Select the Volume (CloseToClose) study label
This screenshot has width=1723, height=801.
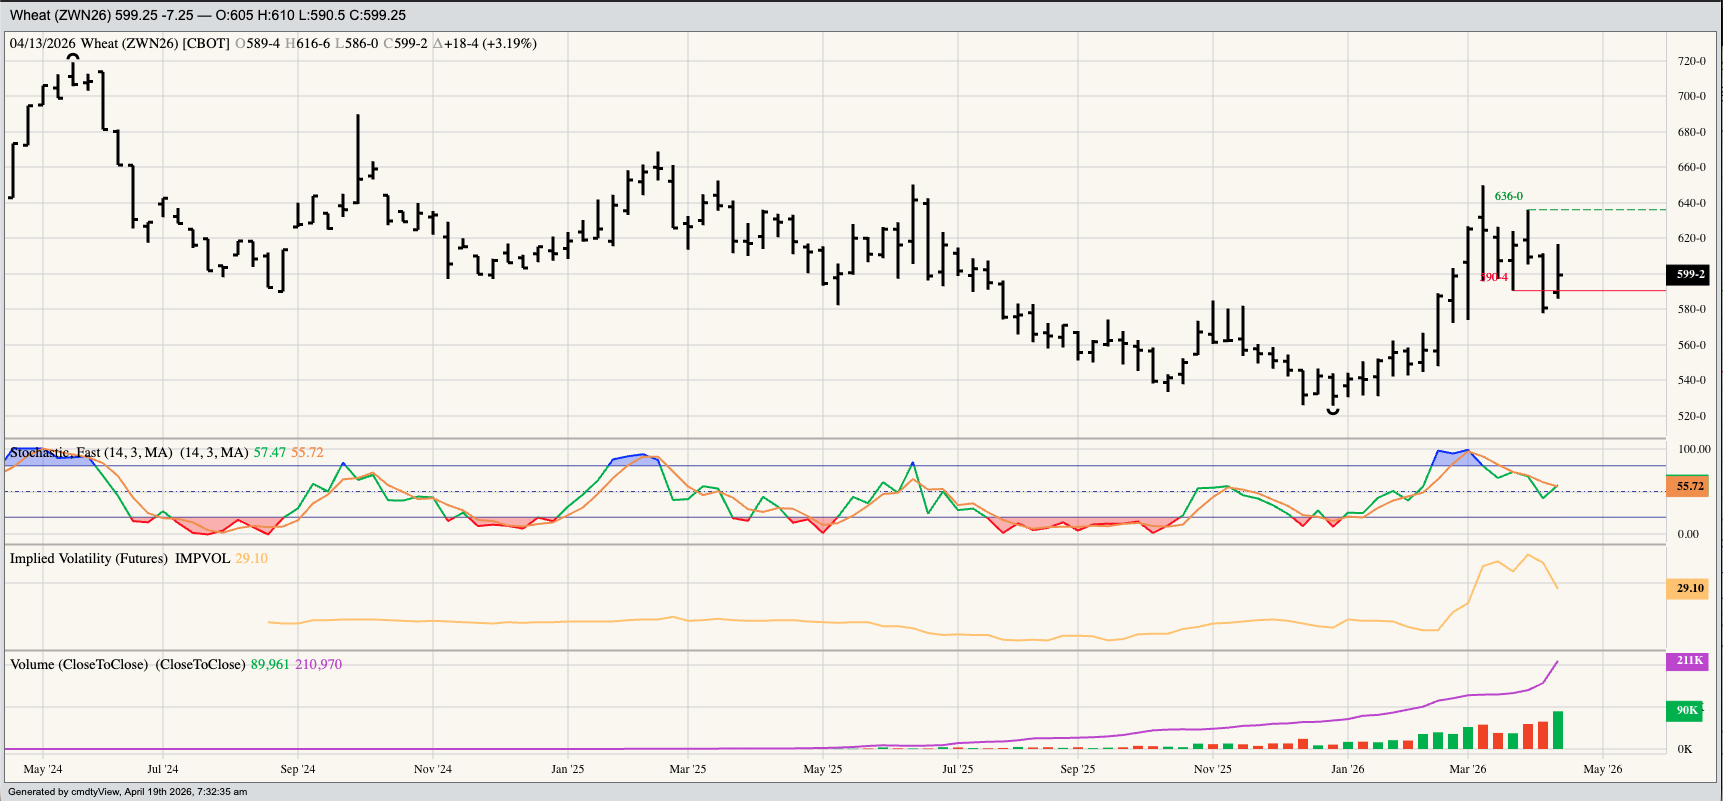pyautogui.click(x=127, y=665)
